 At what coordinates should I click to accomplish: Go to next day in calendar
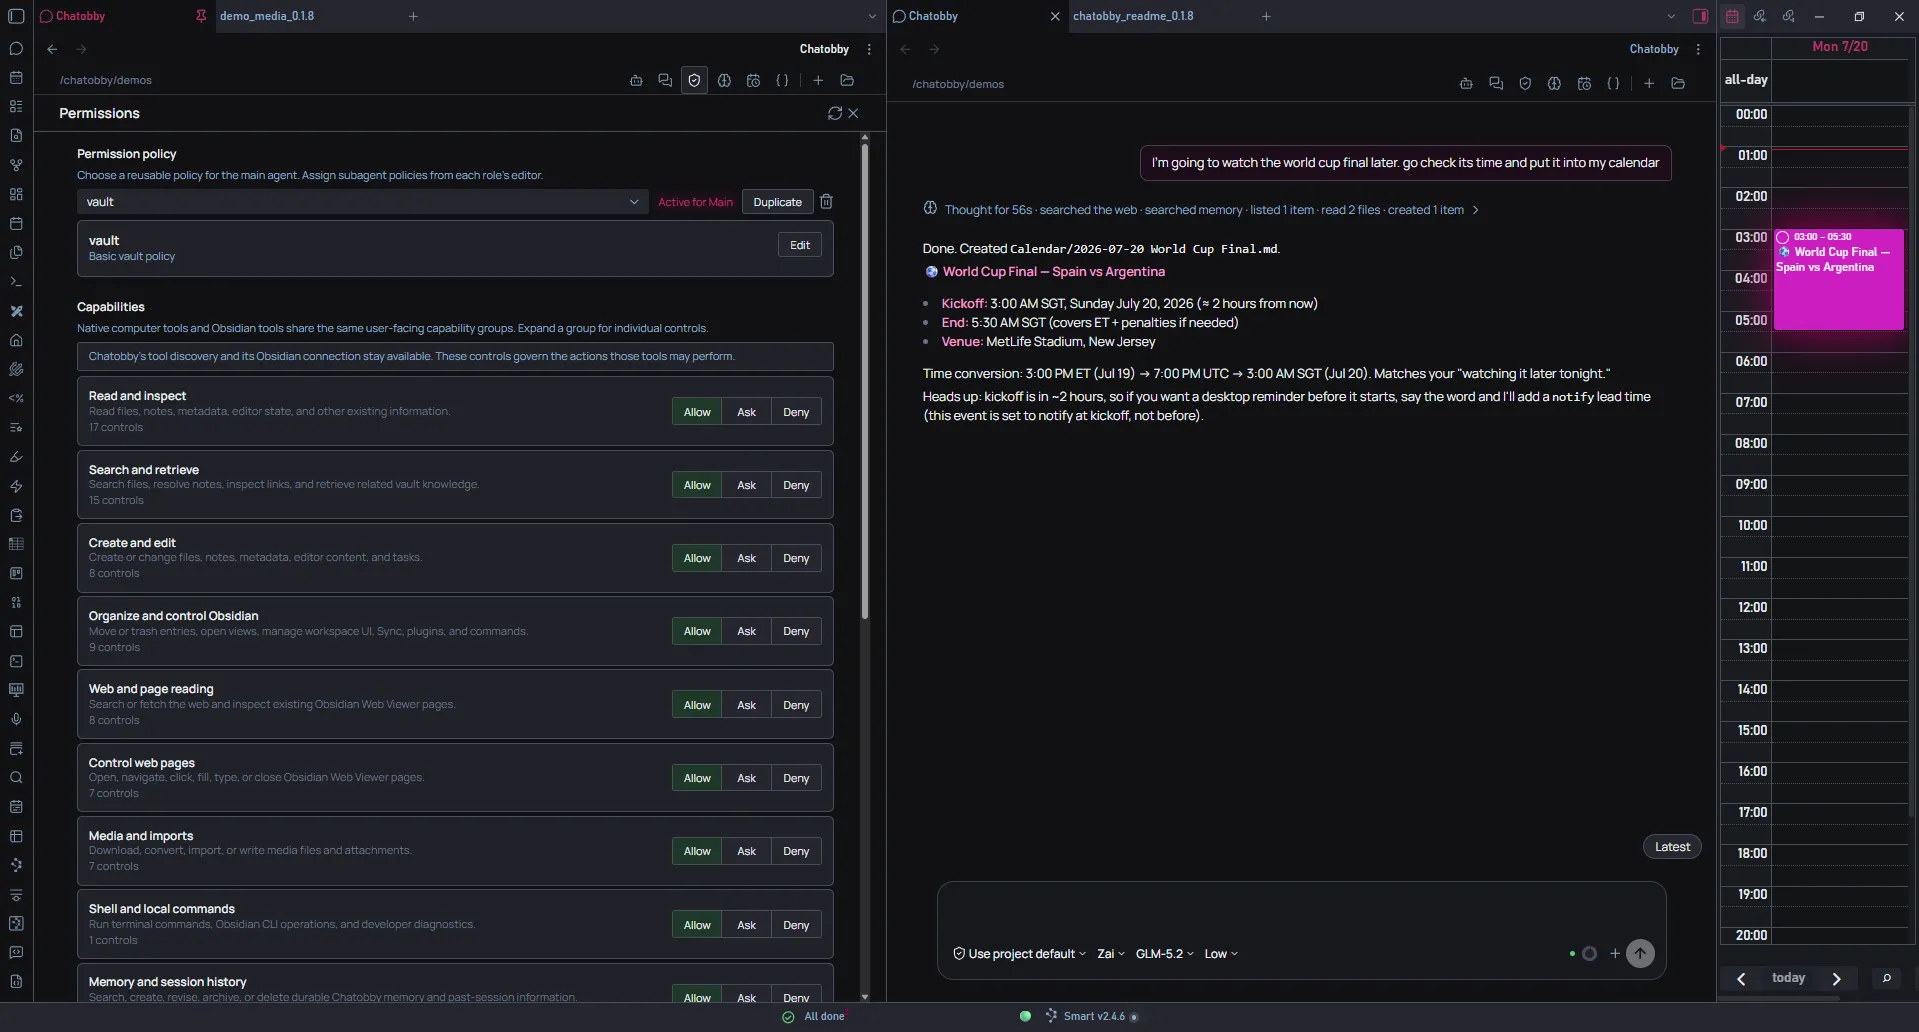[x=1836, y=979]
